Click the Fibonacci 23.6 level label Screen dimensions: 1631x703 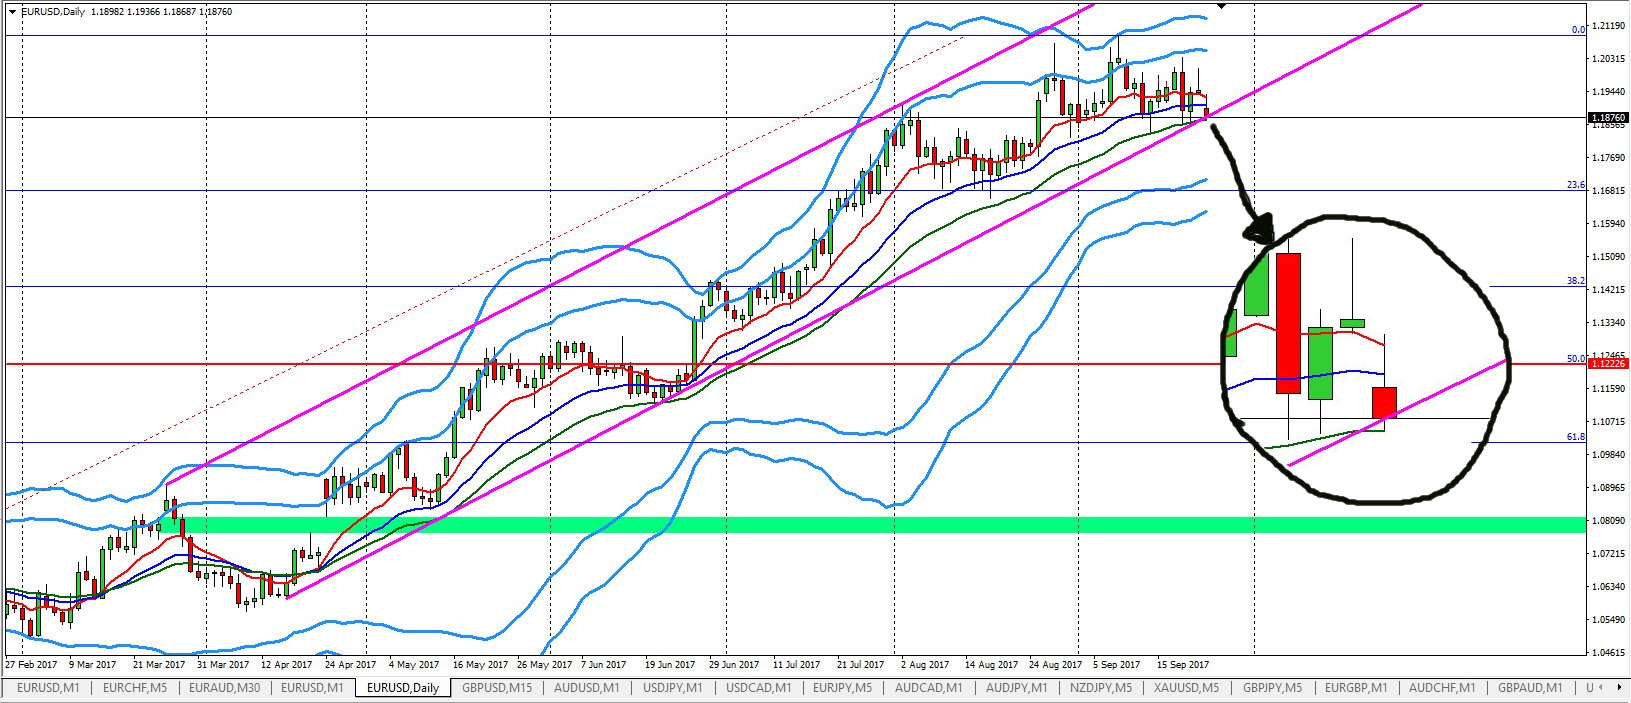(x=1575, y=185)
